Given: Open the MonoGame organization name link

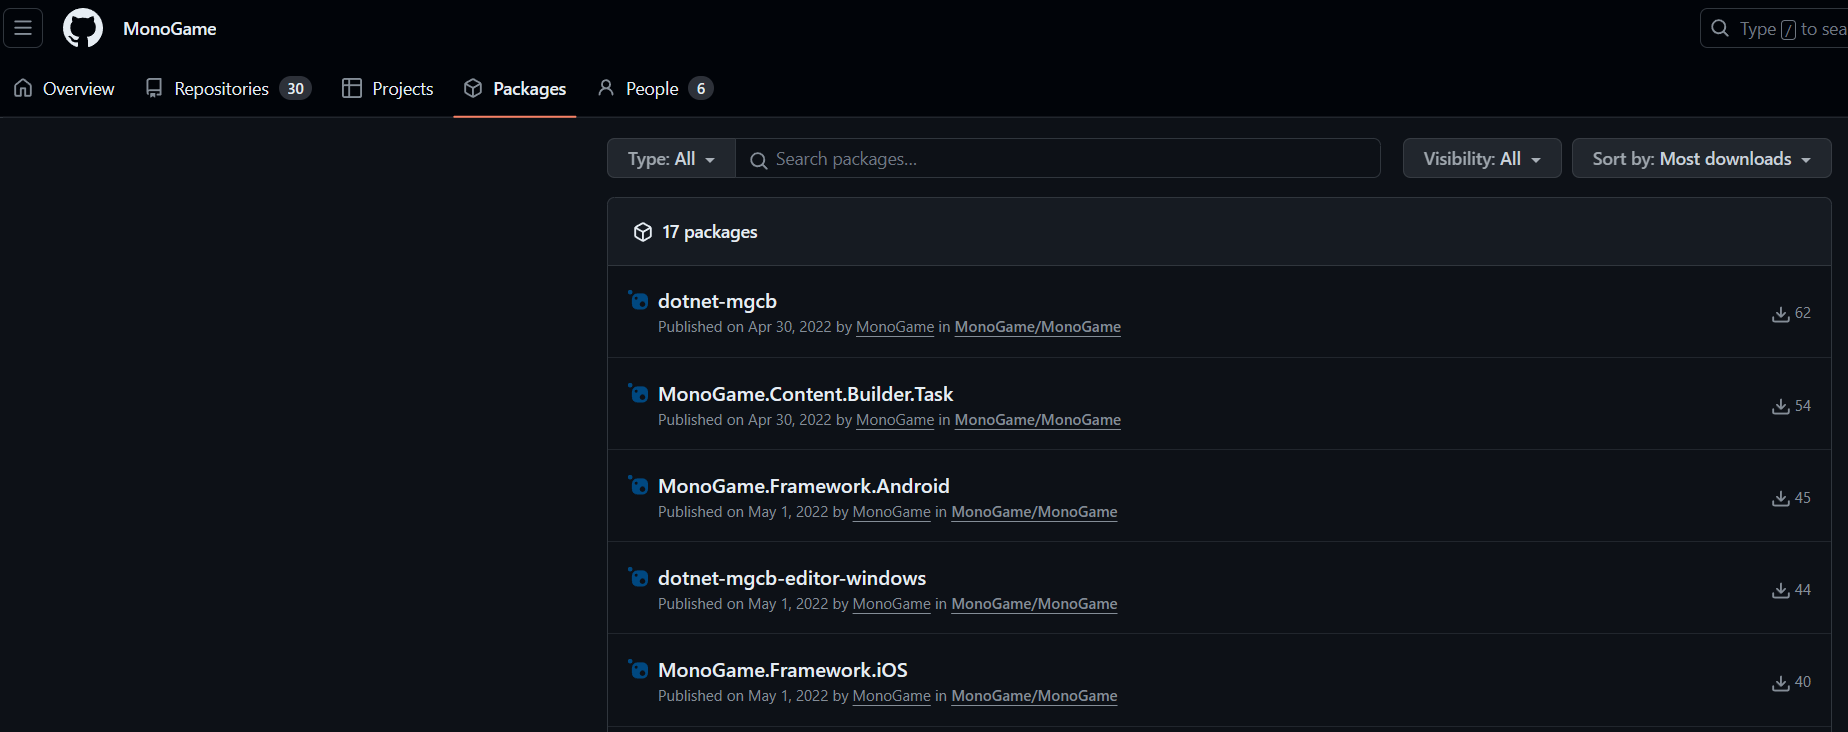Looking at the screenshot, I should [x=170, y=29].
